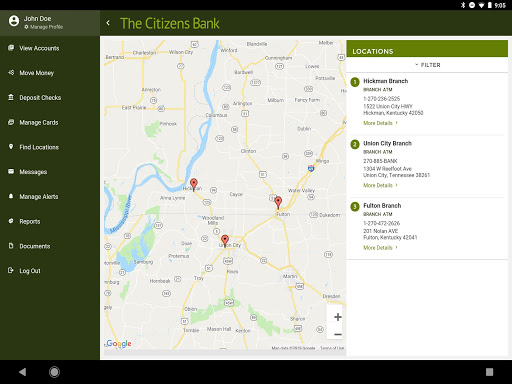Click the Manage Cards card icon
This screenshot has height=384, width=512.
click(x=11, y=122)
